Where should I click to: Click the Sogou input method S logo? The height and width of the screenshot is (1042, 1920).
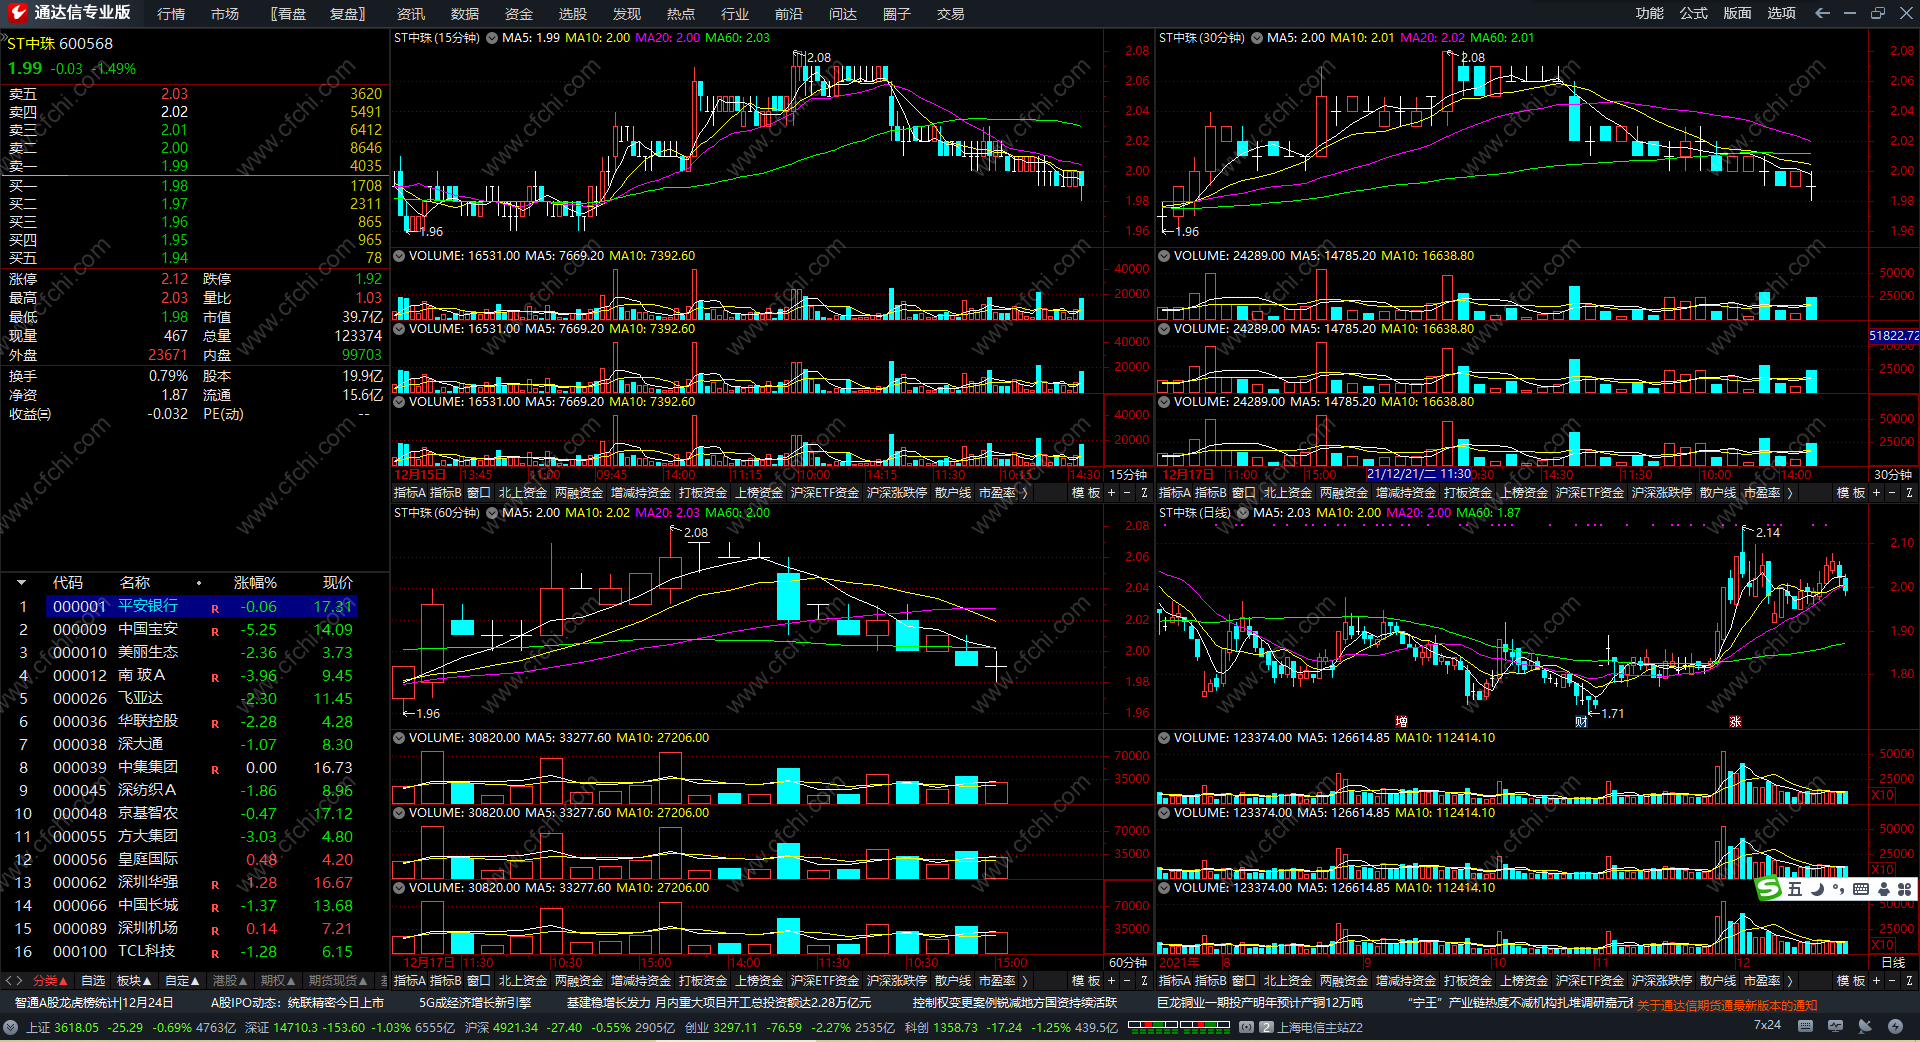(x=1769, y=889)
